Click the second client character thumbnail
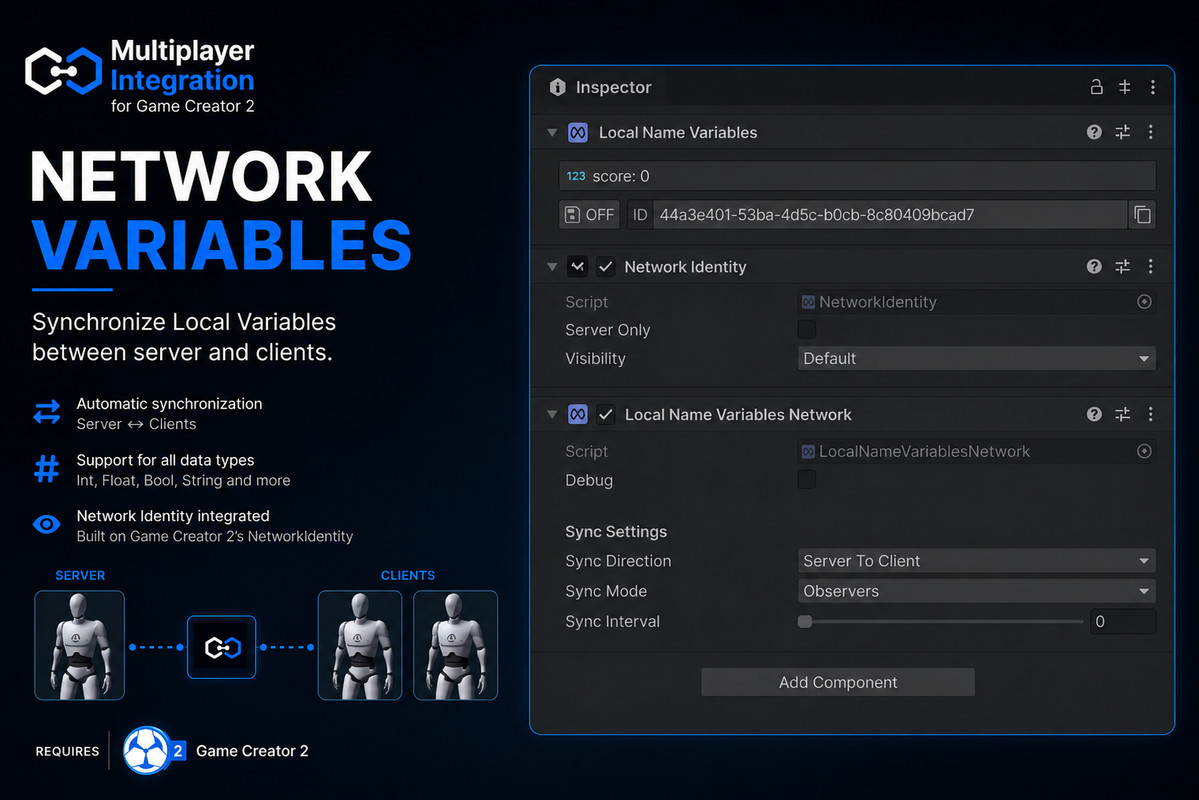Viewport: 1199px width, 800px height. pos(456,646)
